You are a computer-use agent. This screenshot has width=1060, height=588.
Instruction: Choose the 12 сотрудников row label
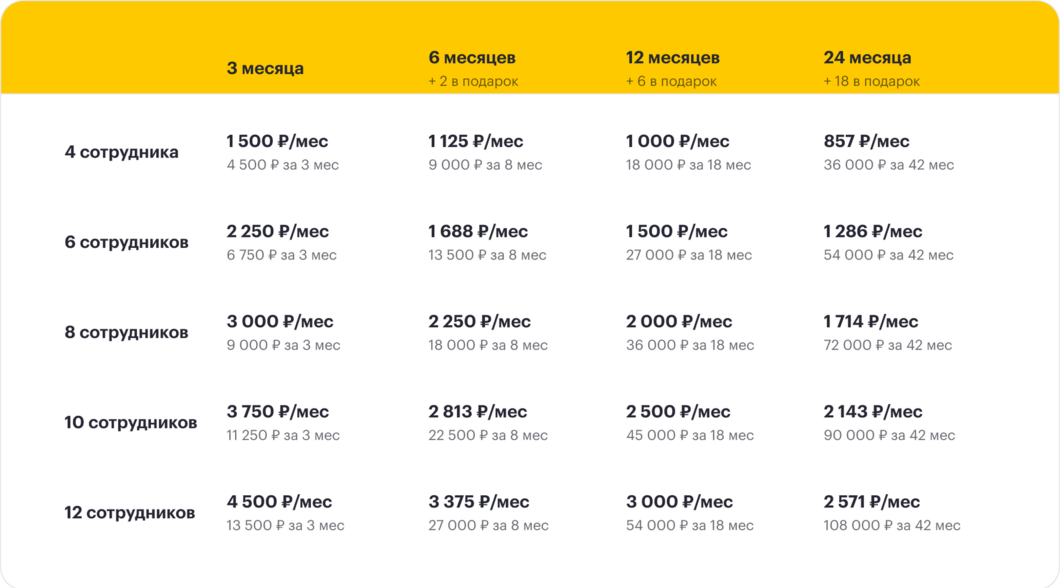pyautogui.click(x=130, y=512)
